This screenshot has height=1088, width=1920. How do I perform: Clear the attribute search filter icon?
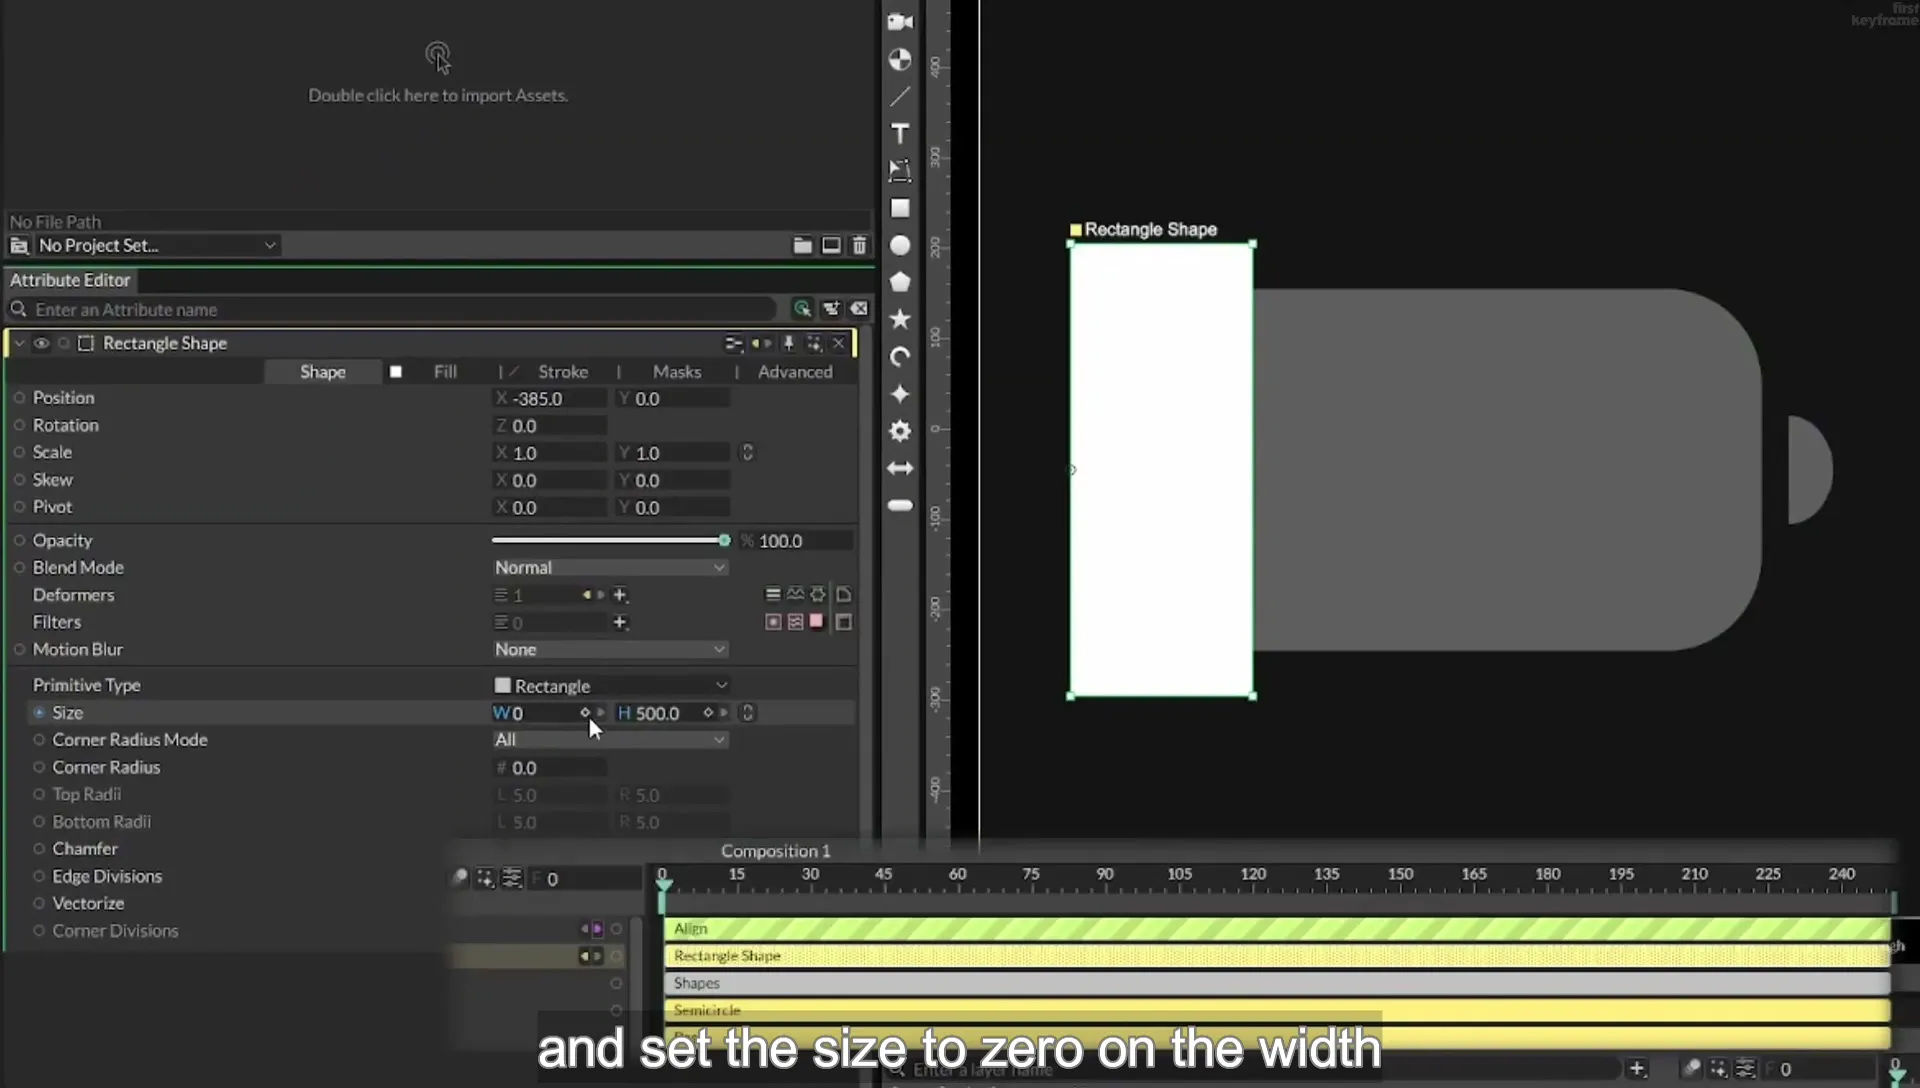click(x=859, y=309)
